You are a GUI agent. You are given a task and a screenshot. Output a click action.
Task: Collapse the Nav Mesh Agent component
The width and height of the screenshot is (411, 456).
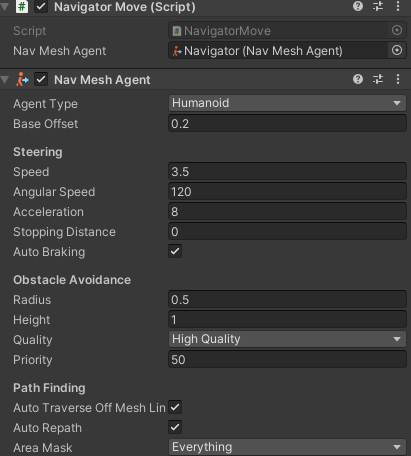5,80
